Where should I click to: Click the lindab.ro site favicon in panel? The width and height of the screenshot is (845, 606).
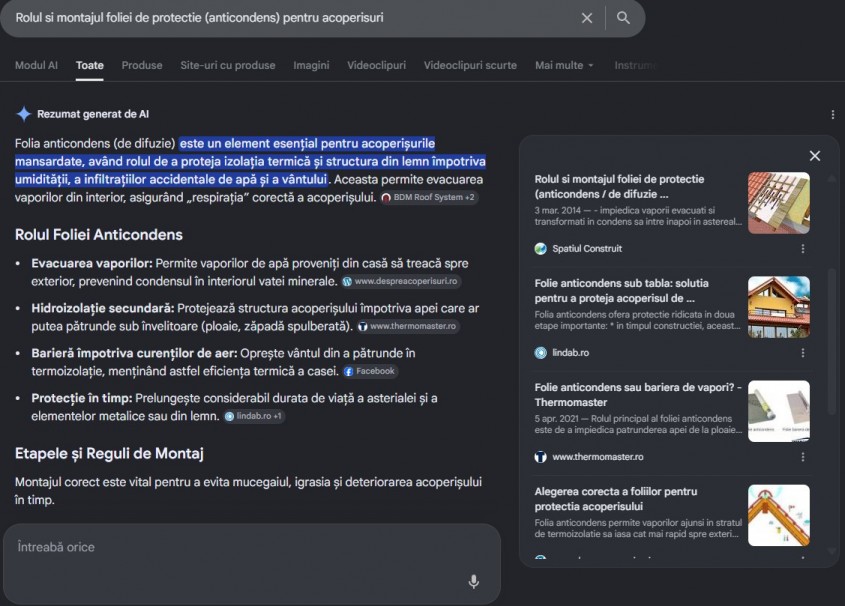point(541,352)
